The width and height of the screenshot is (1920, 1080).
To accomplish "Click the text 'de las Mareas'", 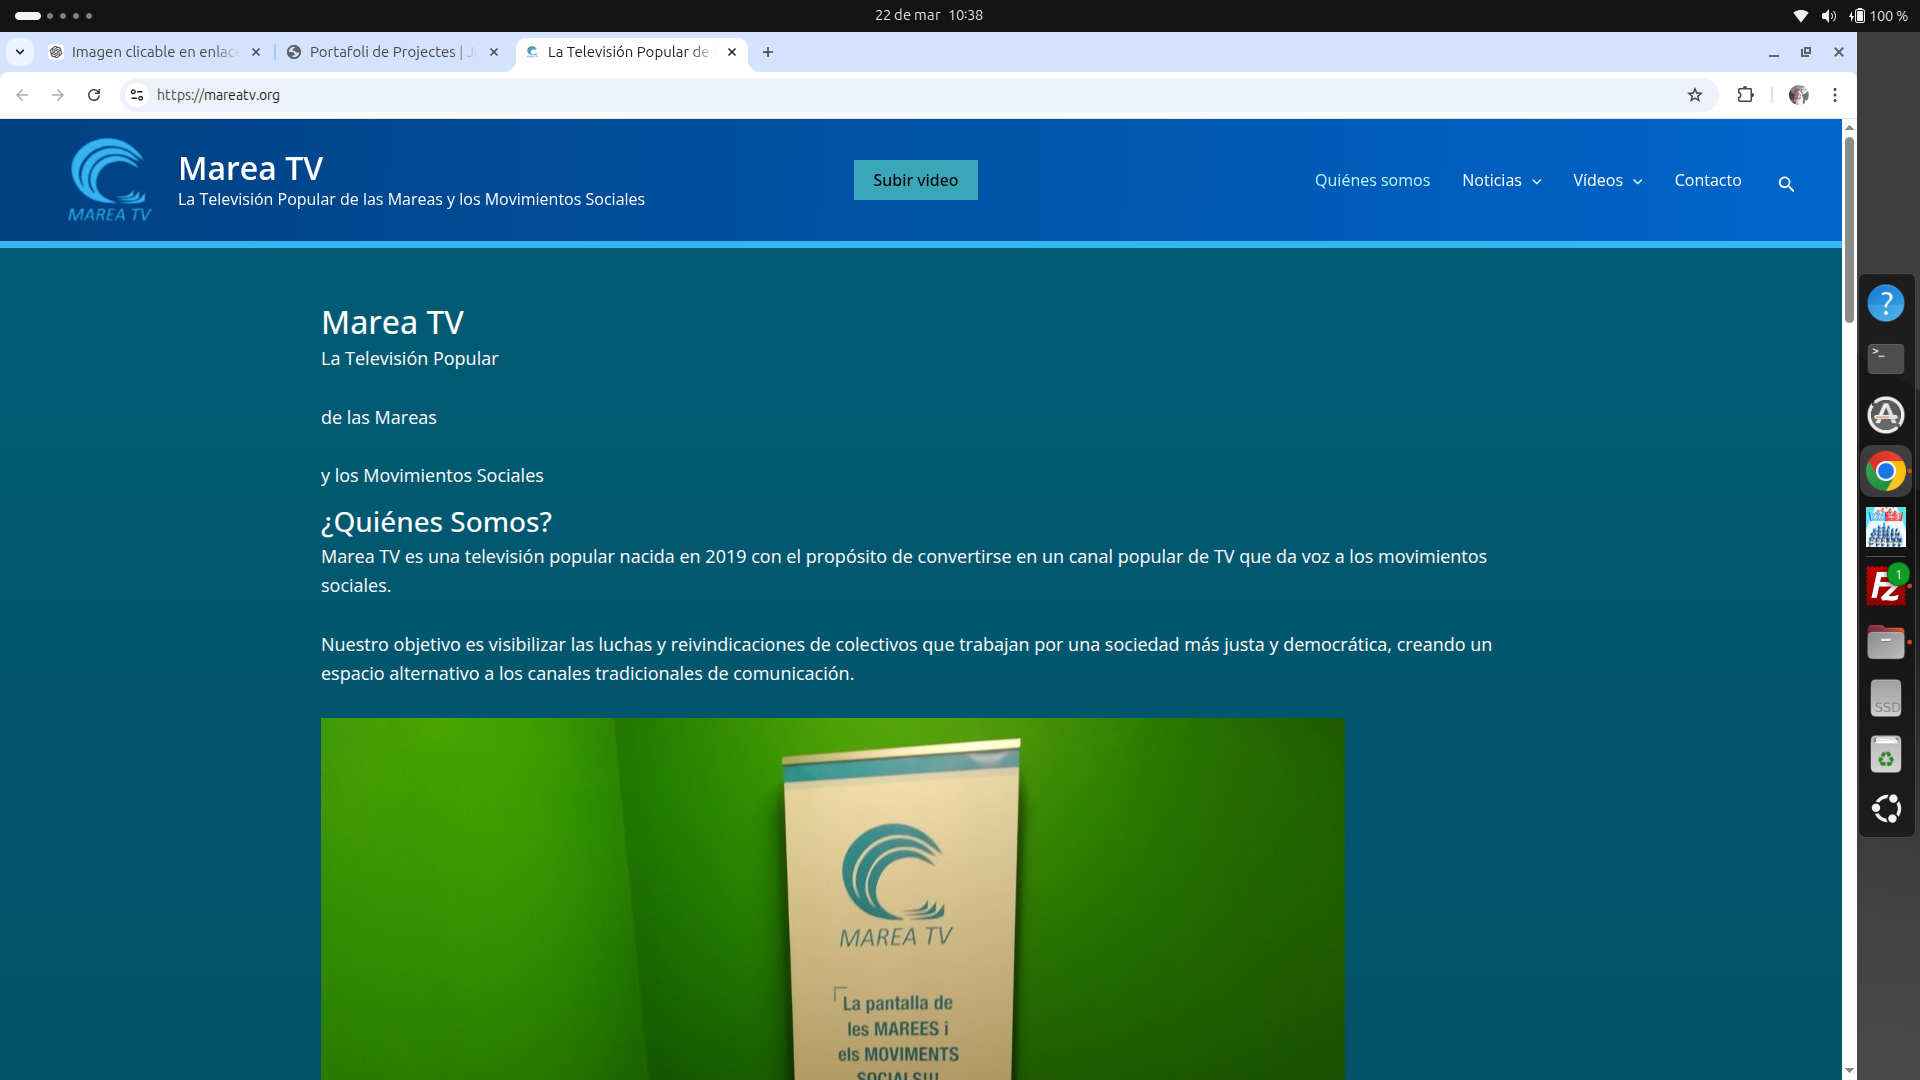I will pyautogui.click(x=379, y=418).
